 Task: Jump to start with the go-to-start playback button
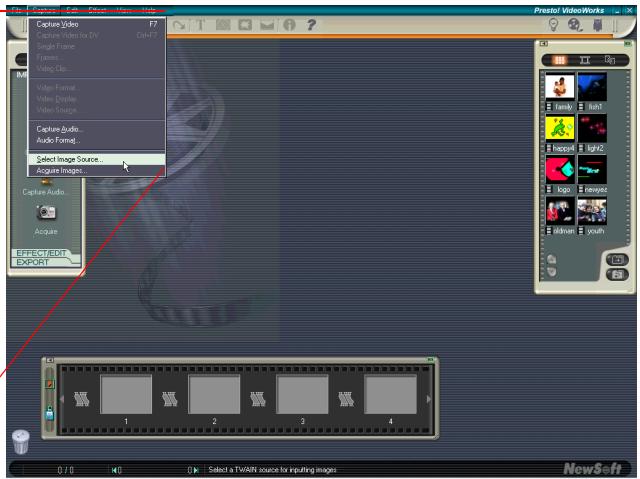[x=116, y=470]
